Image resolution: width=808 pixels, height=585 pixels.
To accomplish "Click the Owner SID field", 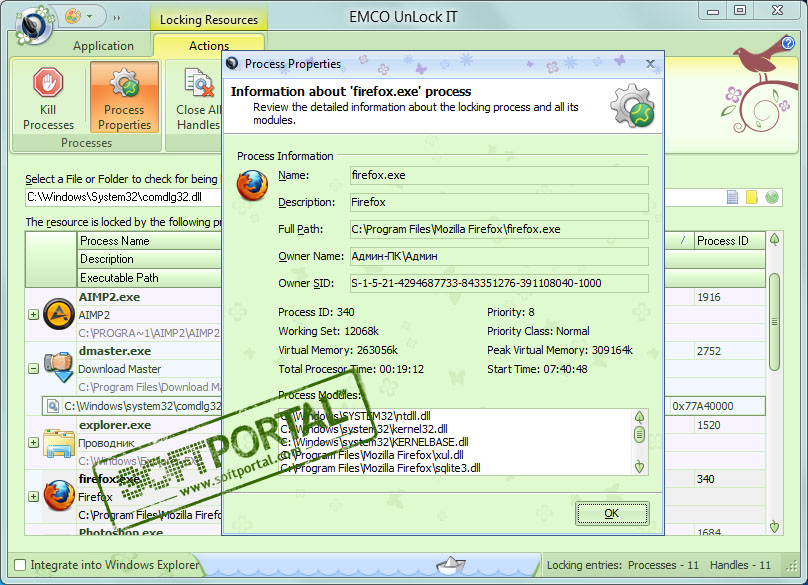I will (499, 283).
